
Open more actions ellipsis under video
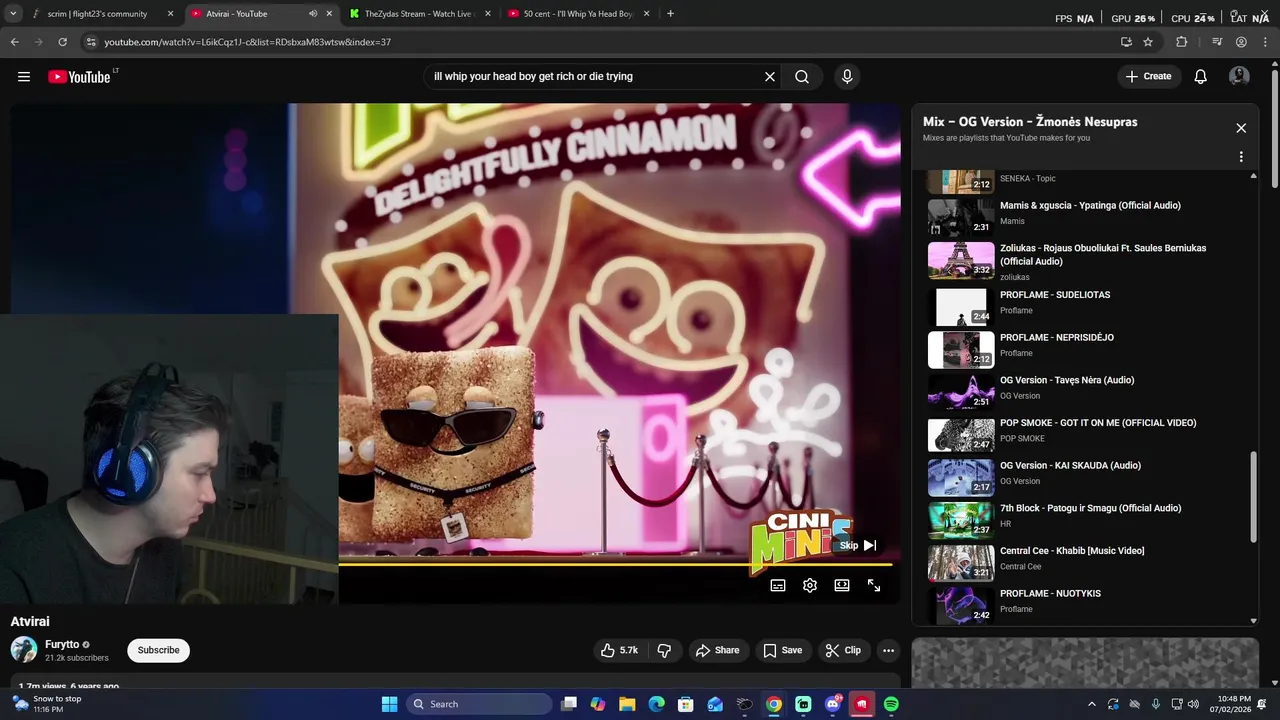[888, 650]
